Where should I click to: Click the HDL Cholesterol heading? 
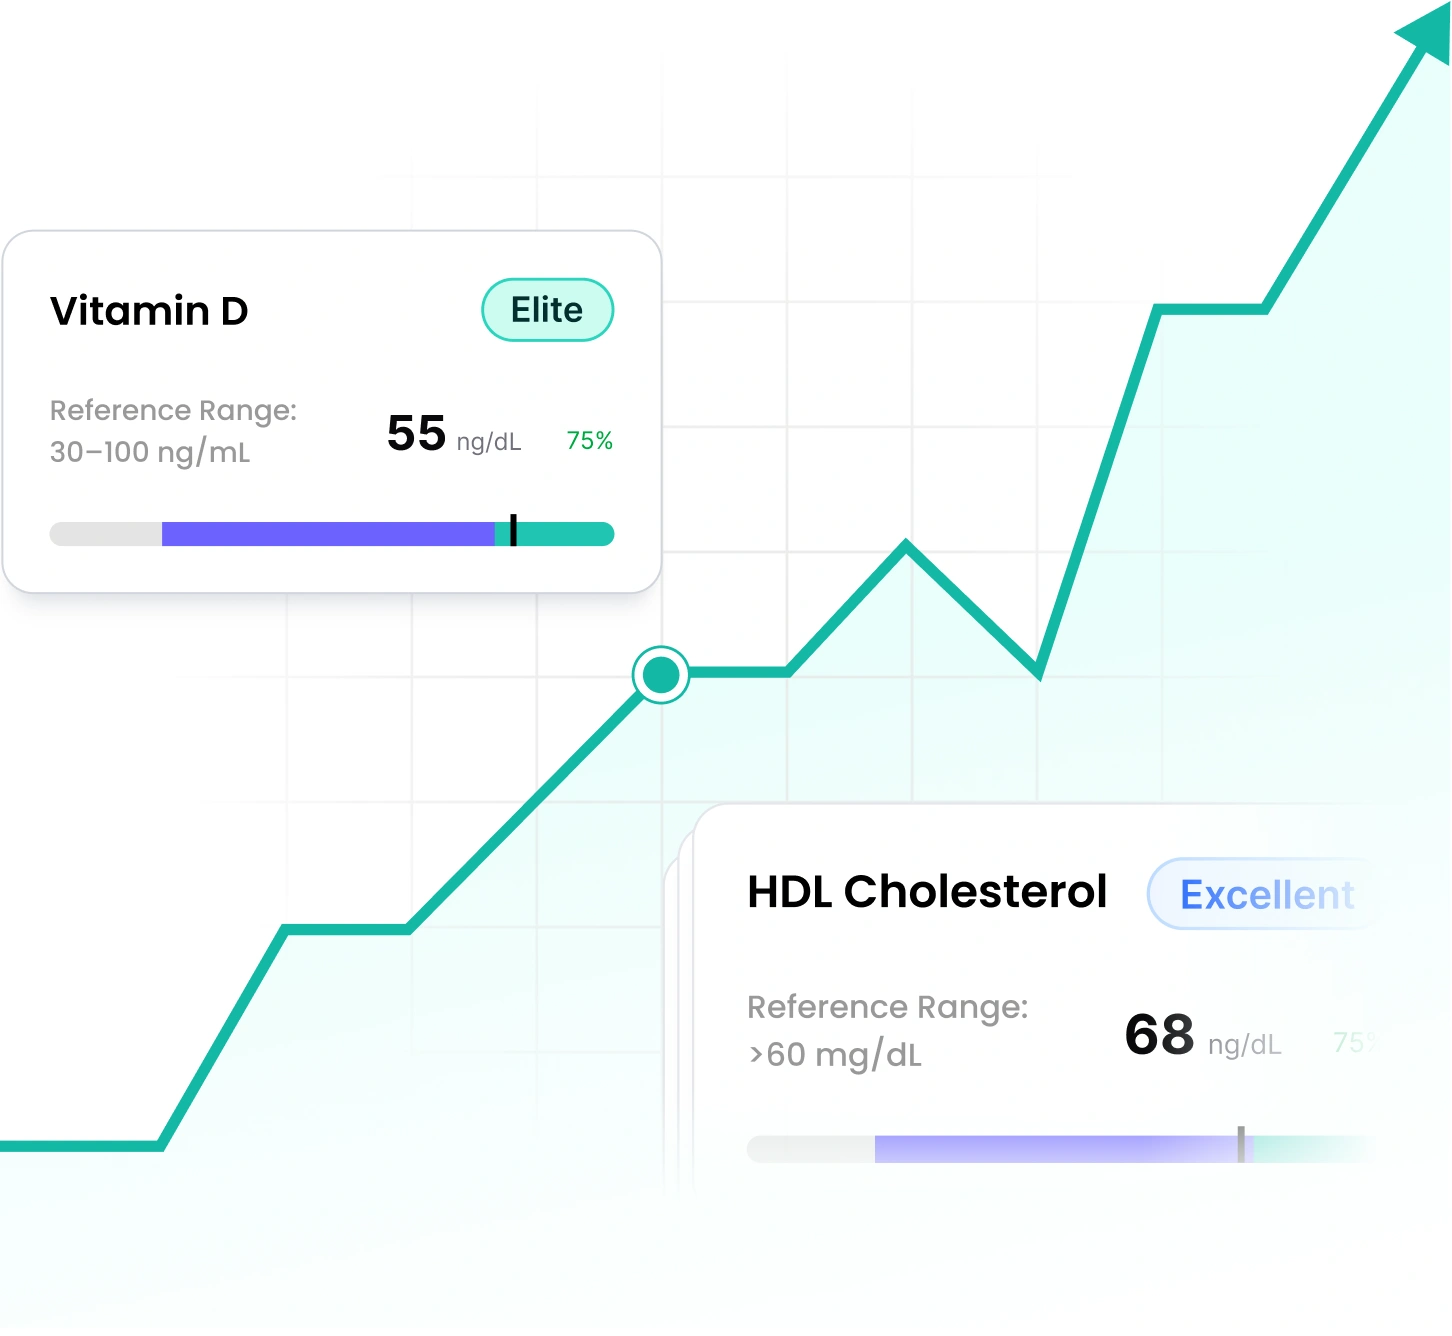pyautogui.click(x=927, y=892)
